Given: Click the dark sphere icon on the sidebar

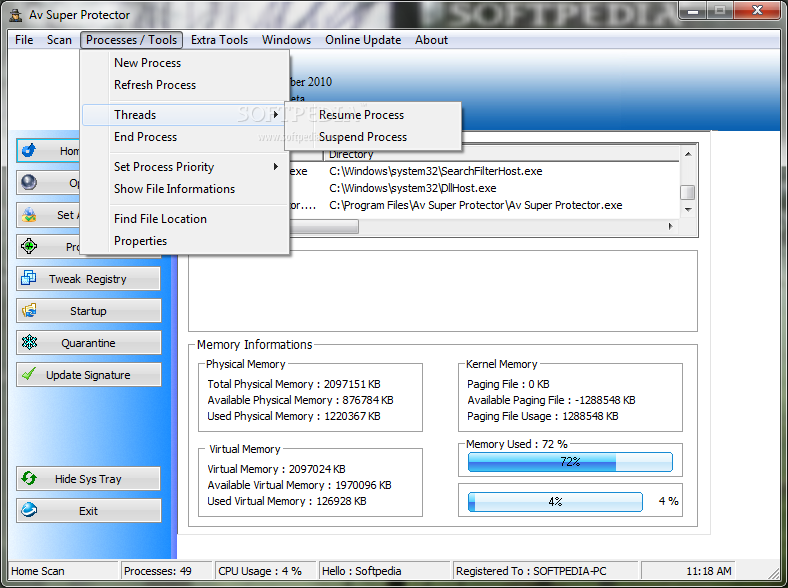Looking at the screenshot, I should [x=29, y=182].
